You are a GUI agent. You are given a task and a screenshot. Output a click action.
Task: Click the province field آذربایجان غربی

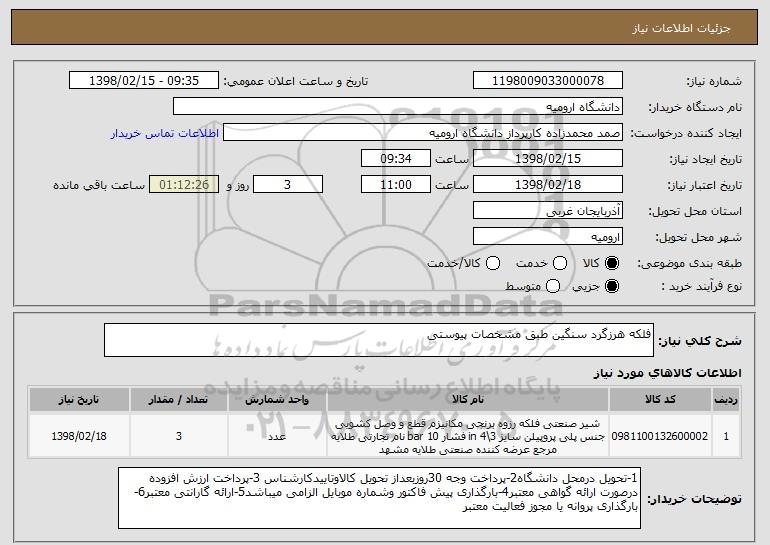click(x=548, y=211)
